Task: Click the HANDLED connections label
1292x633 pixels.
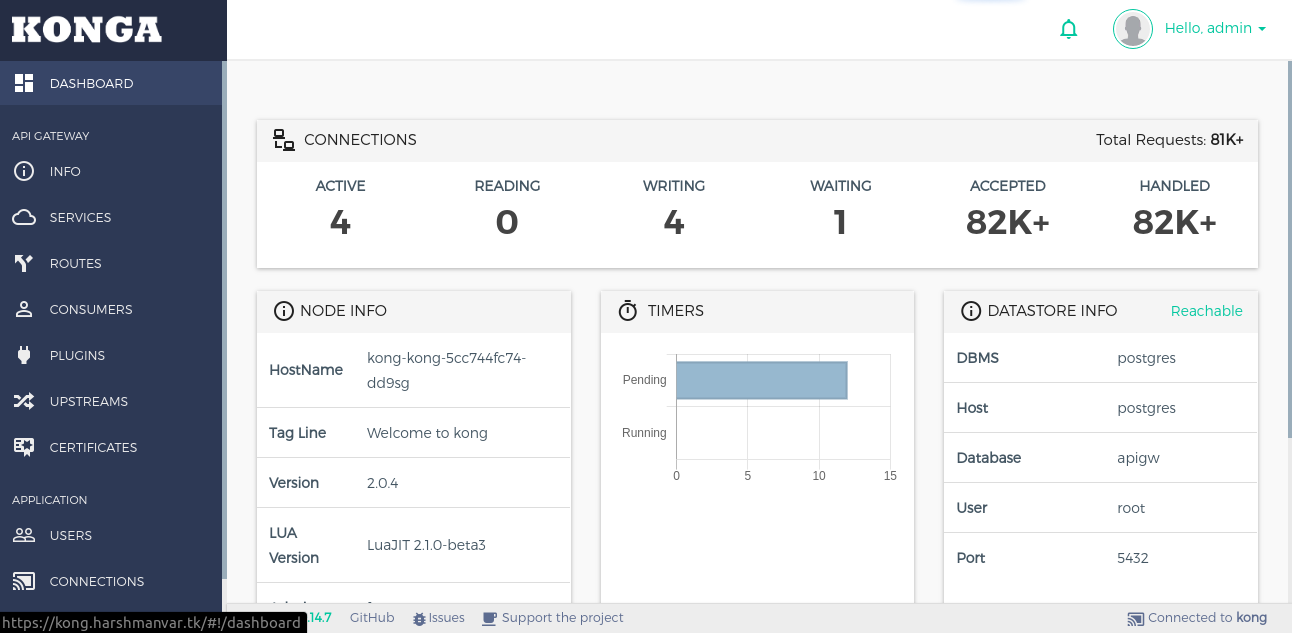Action: (1175, 186)
